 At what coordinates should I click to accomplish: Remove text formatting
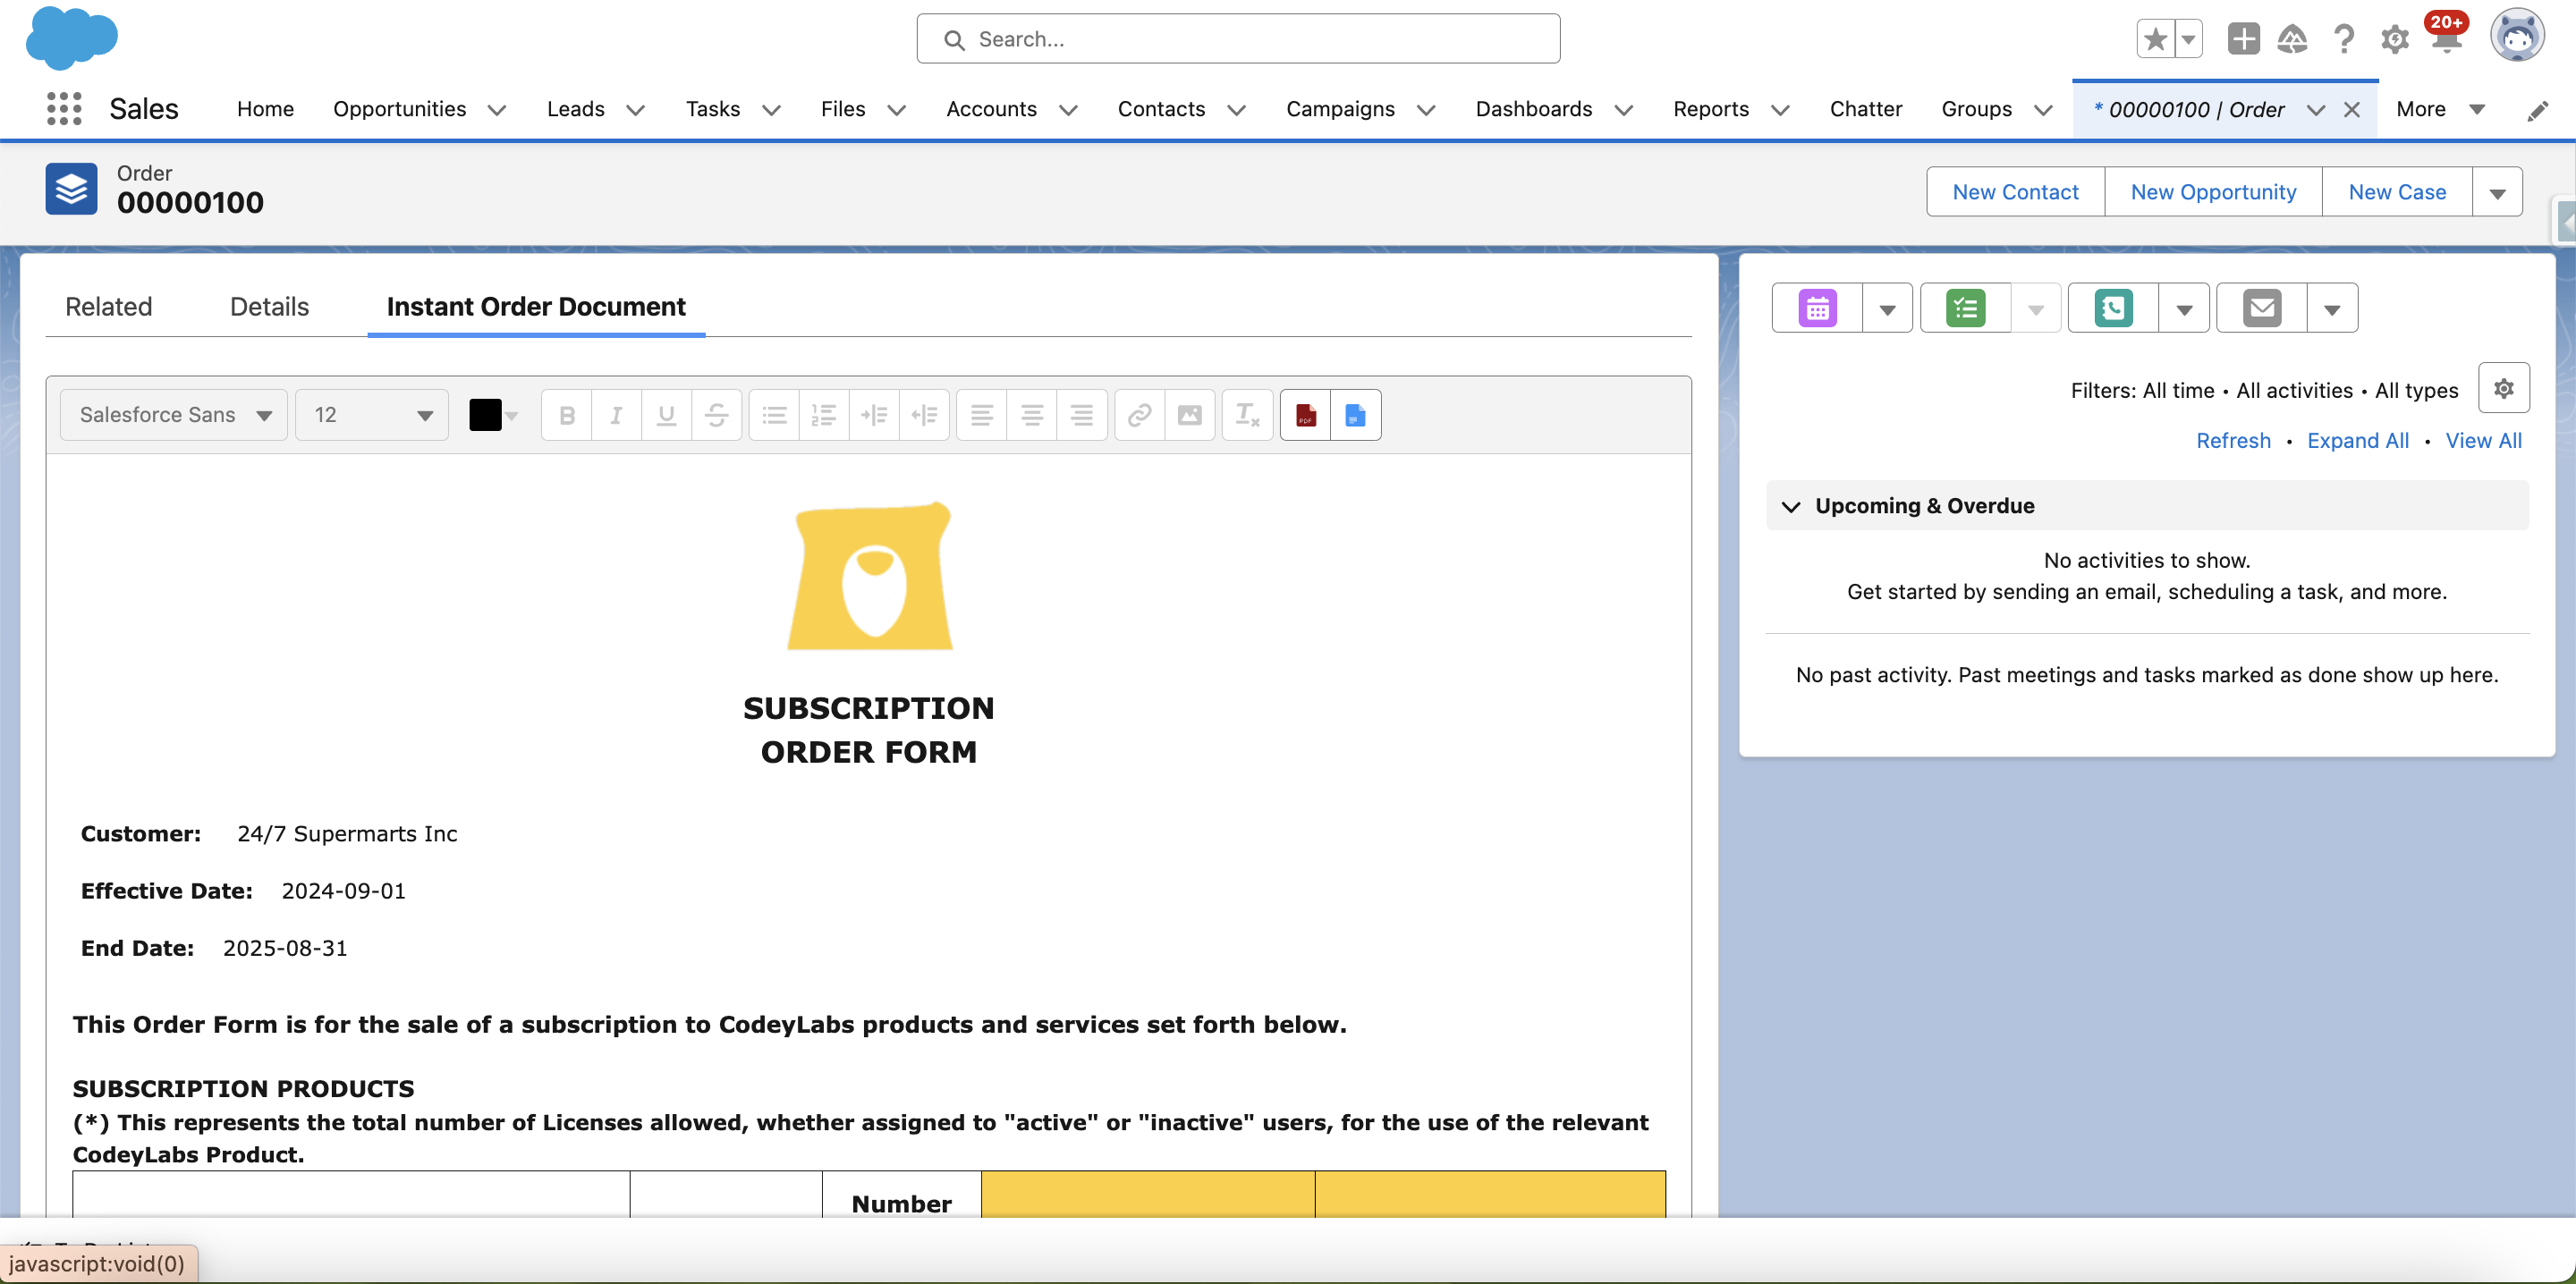pos(1248,415)
